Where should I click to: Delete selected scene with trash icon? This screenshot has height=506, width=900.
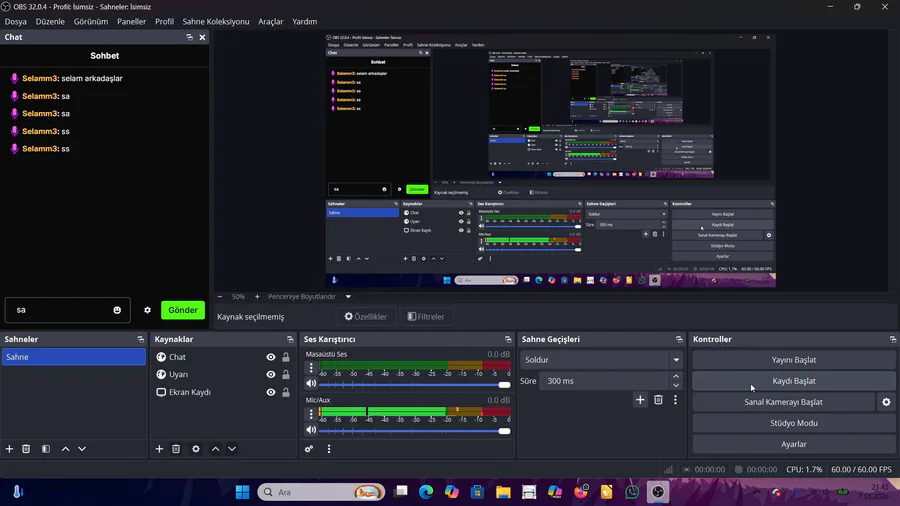pyautogui.click(x=26, y=449)
